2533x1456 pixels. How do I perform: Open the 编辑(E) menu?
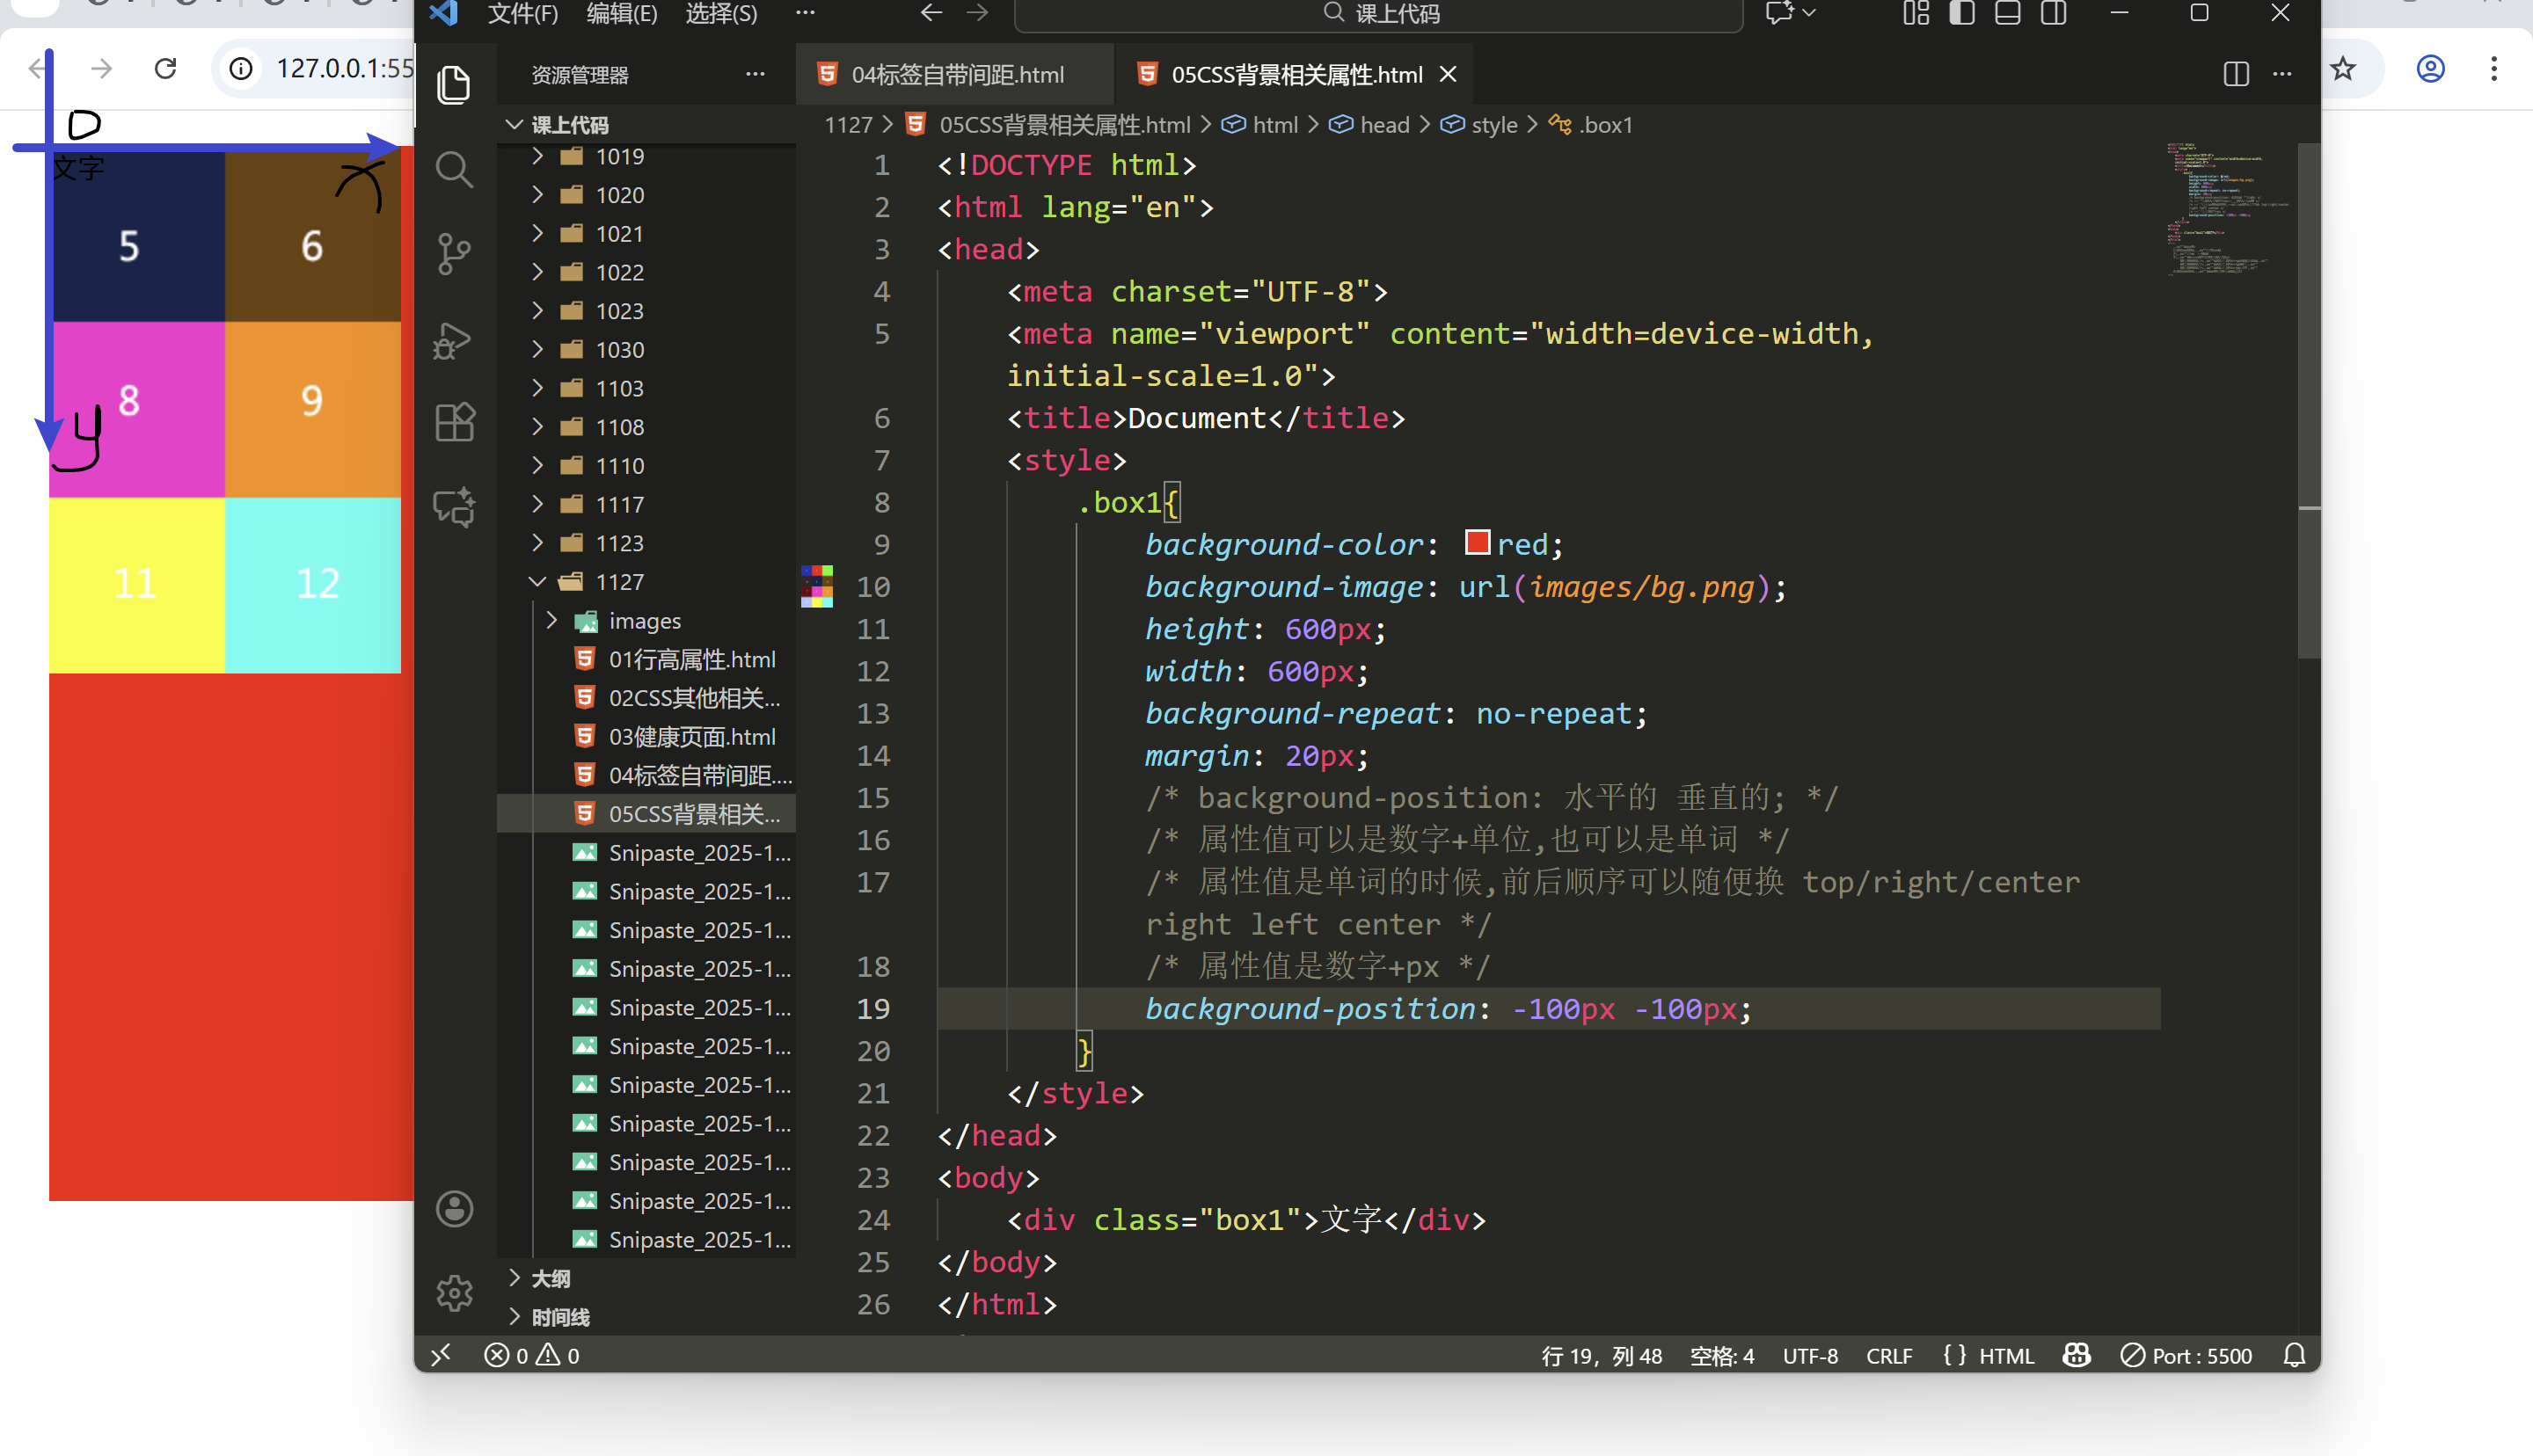[622, 13]
